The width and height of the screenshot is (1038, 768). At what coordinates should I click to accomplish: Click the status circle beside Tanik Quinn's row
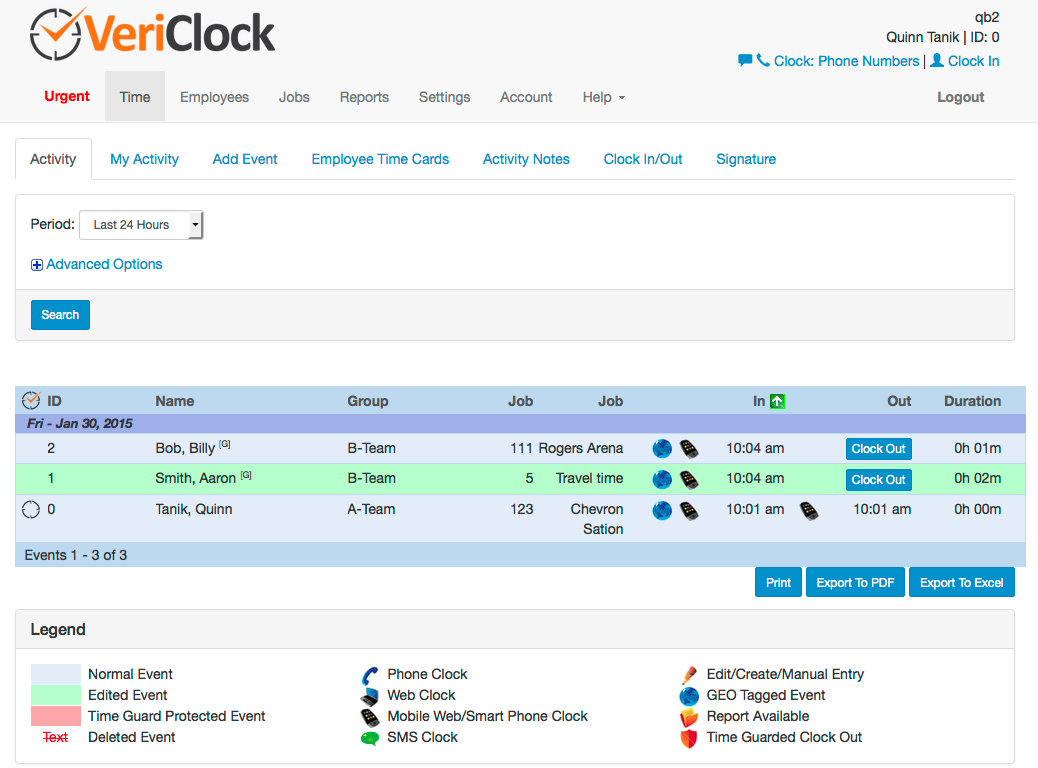[29, 509]
